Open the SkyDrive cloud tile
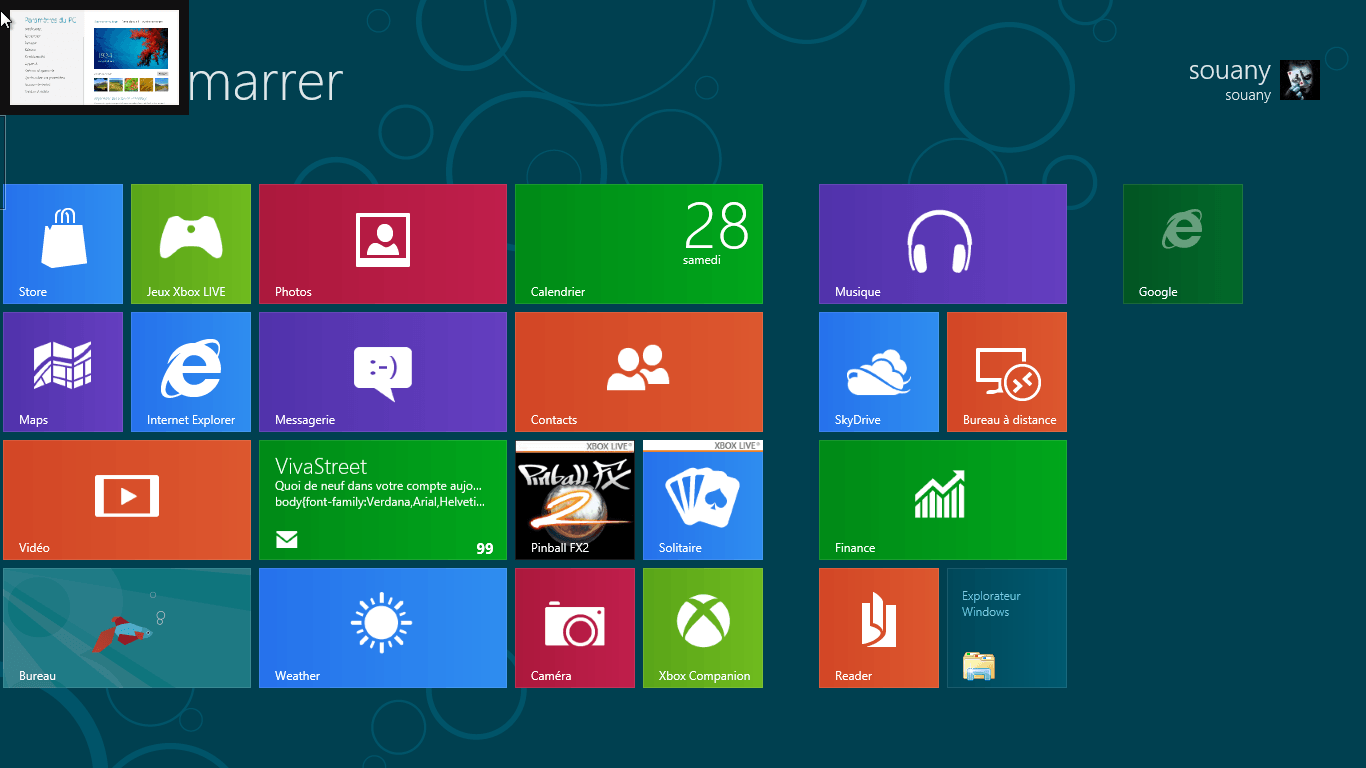1366x768 pixels. tap(879, 372)
